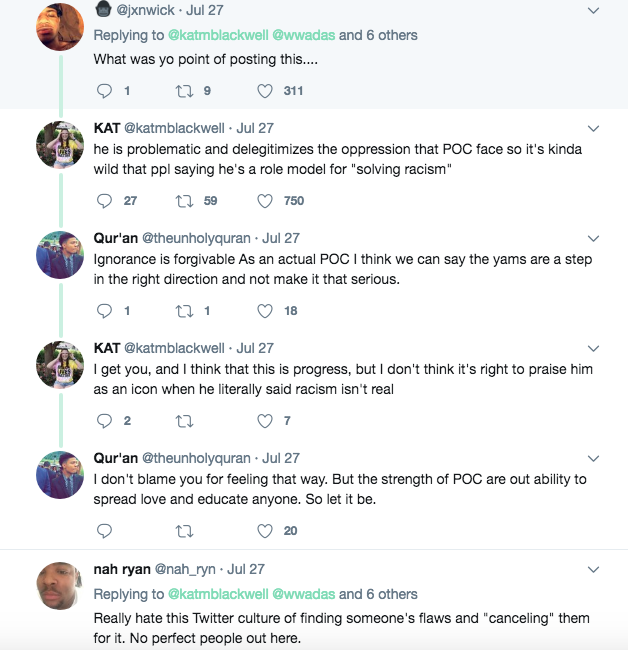628x650 pixels.
Task: Reply to Qur'an's 'I don't blame you' tweet
Action: [104, 531]
